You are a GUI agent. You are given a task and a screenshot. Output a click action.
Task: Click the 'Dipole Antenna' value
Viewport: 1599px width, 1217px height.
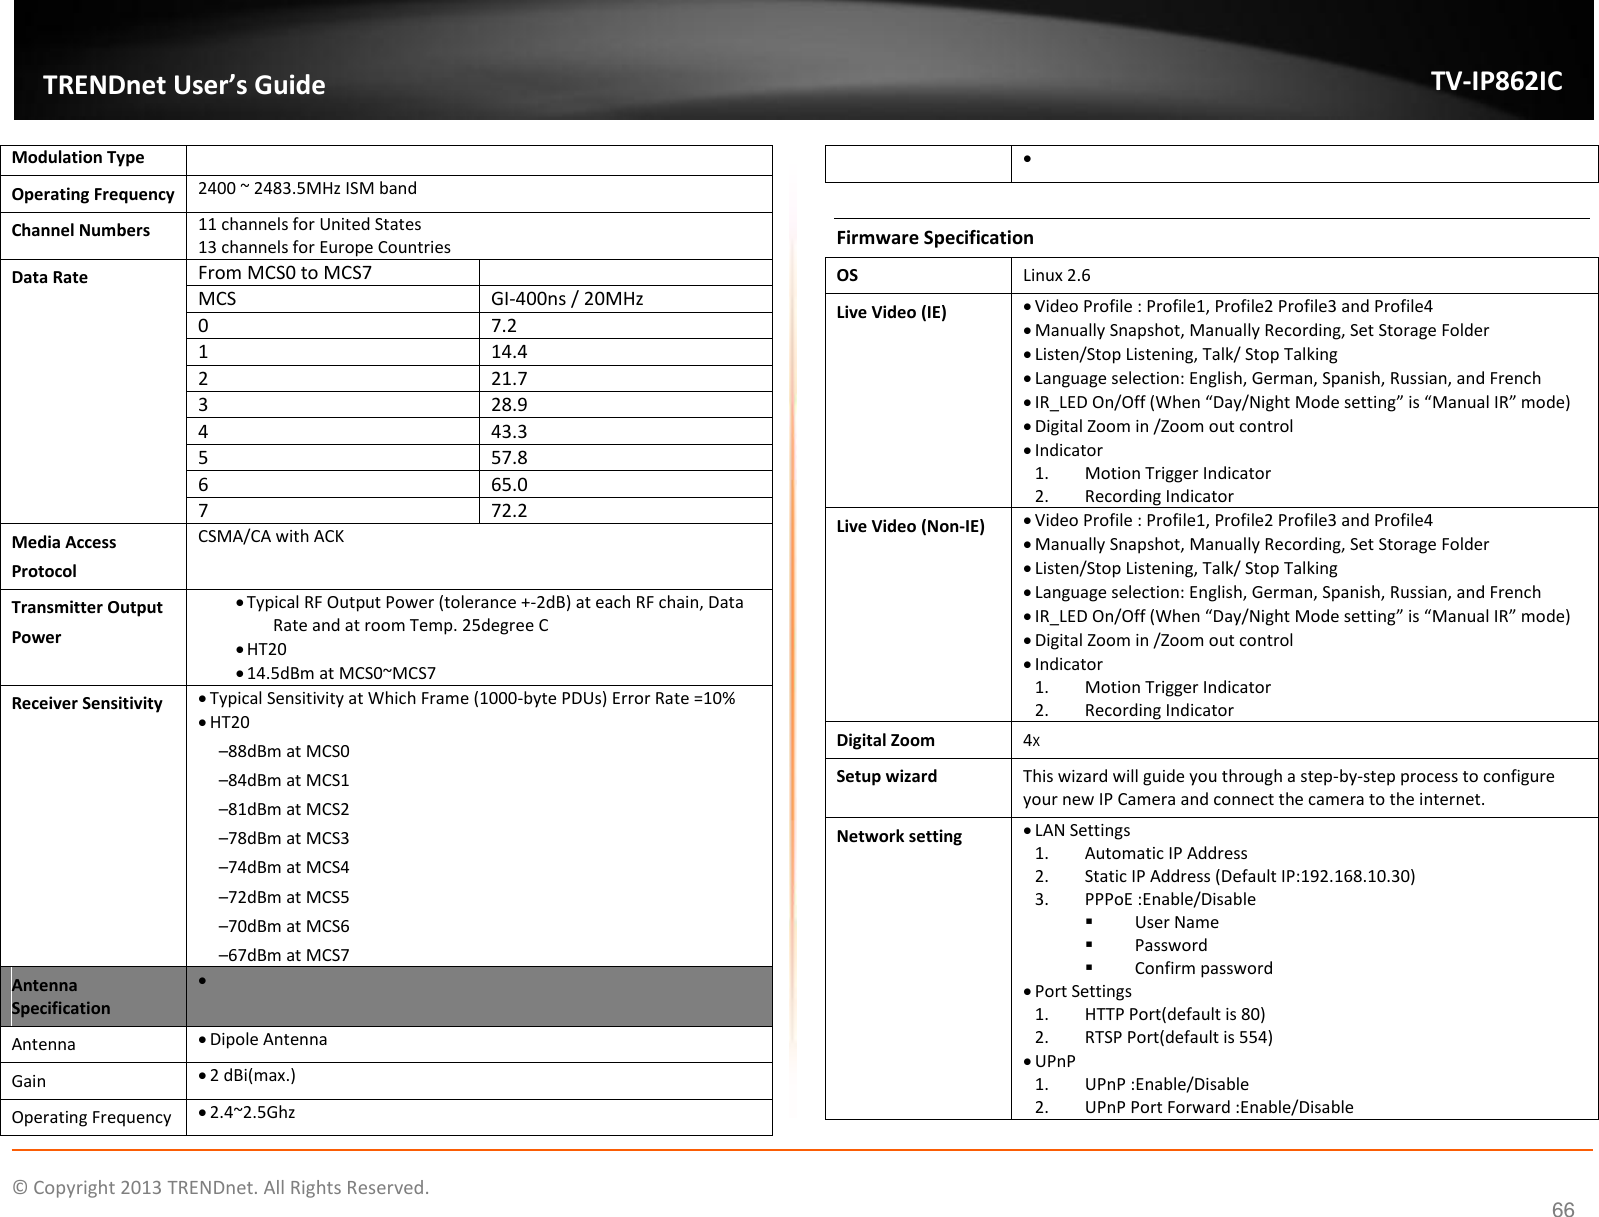(x=268, y=1039)
